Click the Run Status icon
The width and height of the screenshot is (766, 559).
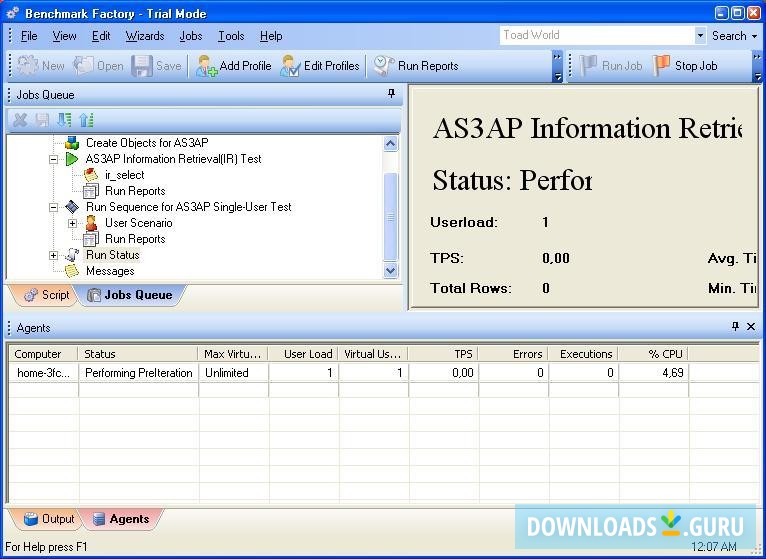coord(72,255)
